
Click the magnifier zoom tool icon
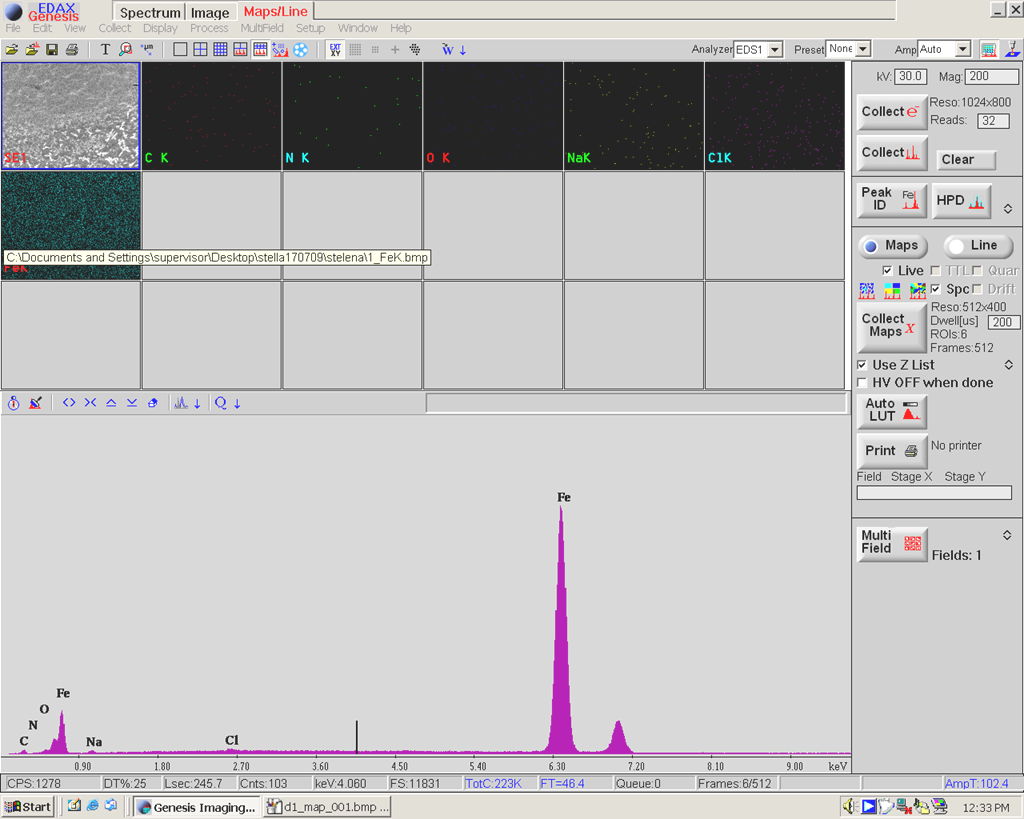click(125, 50)
